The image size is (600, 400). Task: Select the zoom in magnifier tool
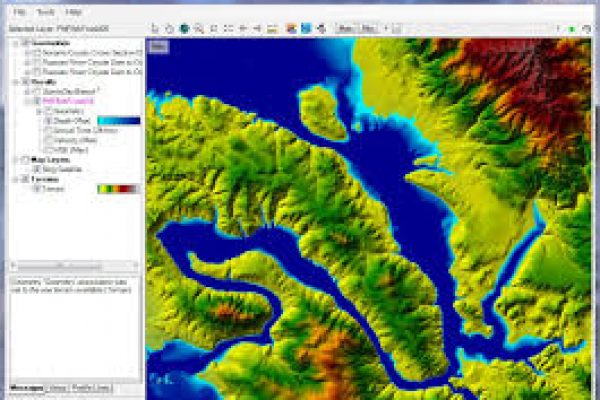pyautogui.click(x=199, y=29)
